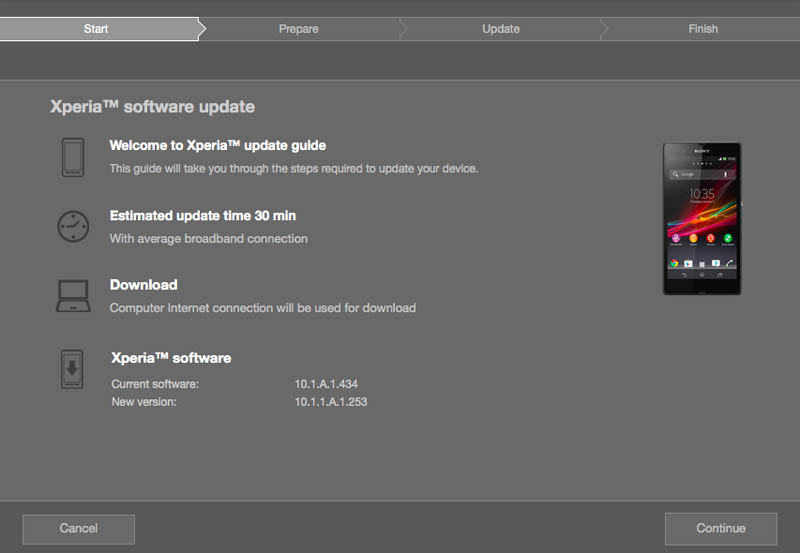Image resolution: width=800 pixels, height=553 pixels.
Task: Click the Welcome to Xperia update guide heading
Action: 217,146
